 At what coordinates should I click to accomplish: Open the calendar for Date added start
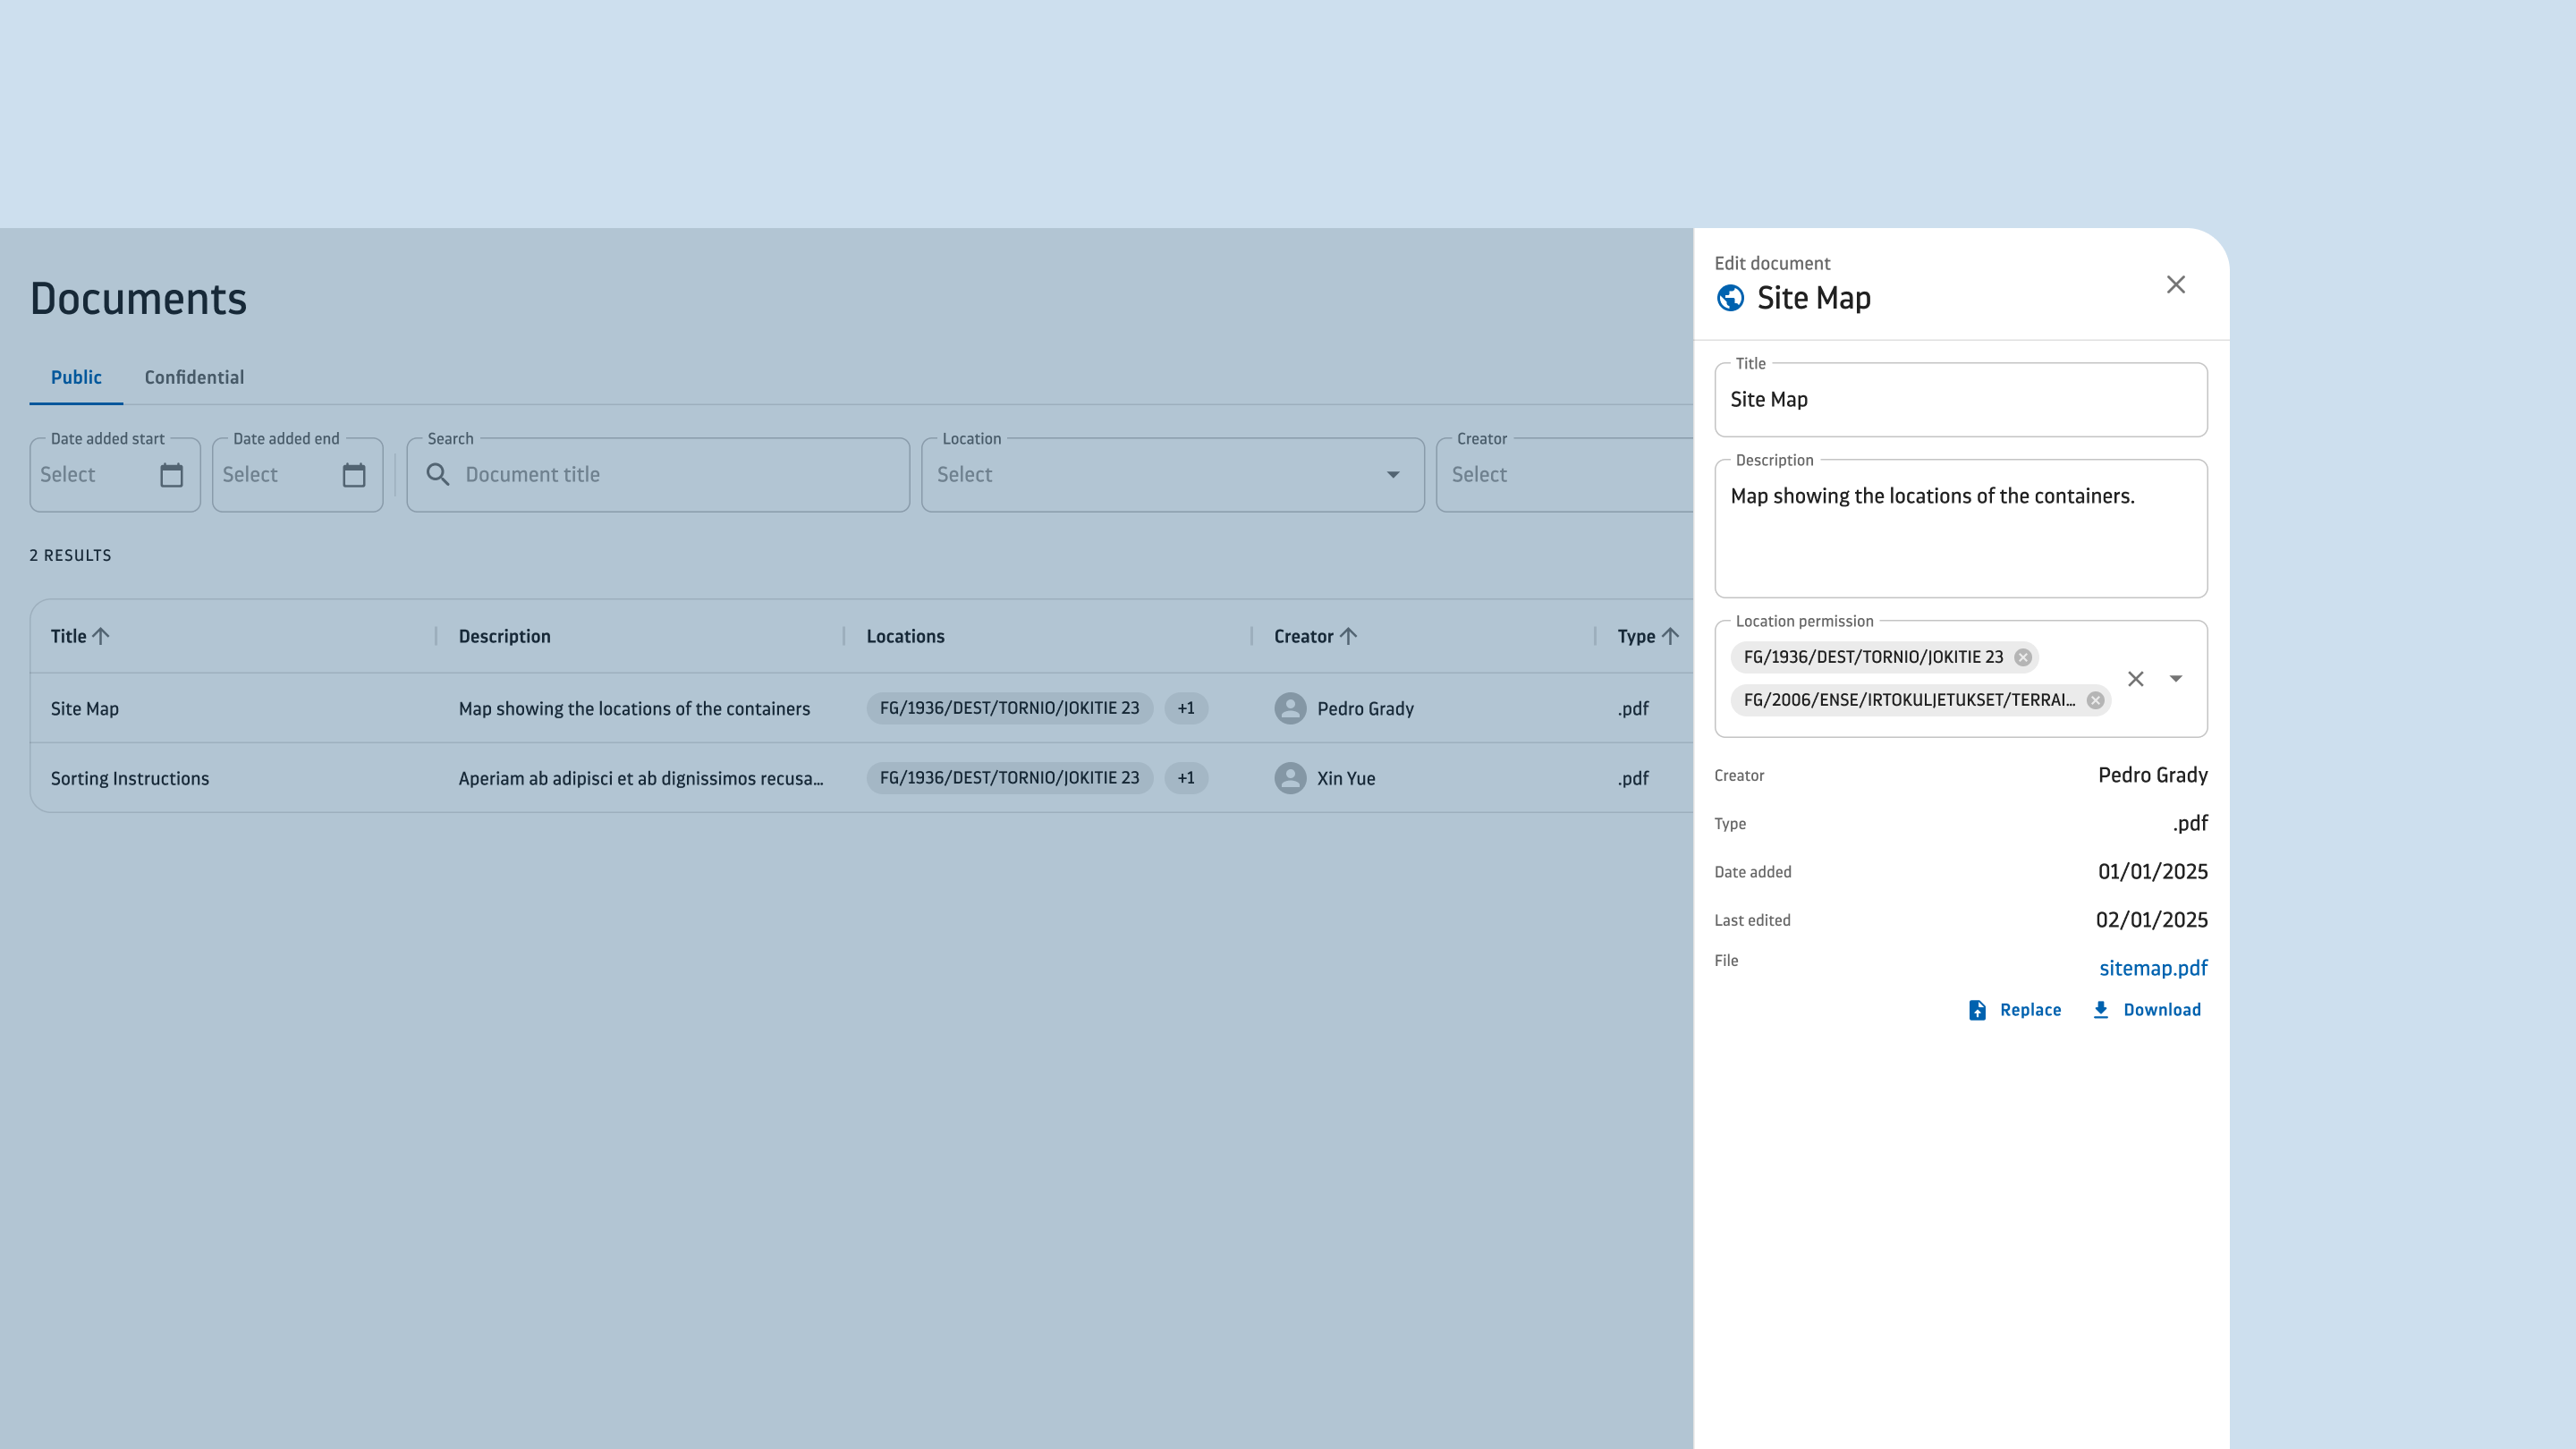pos(171,475)
